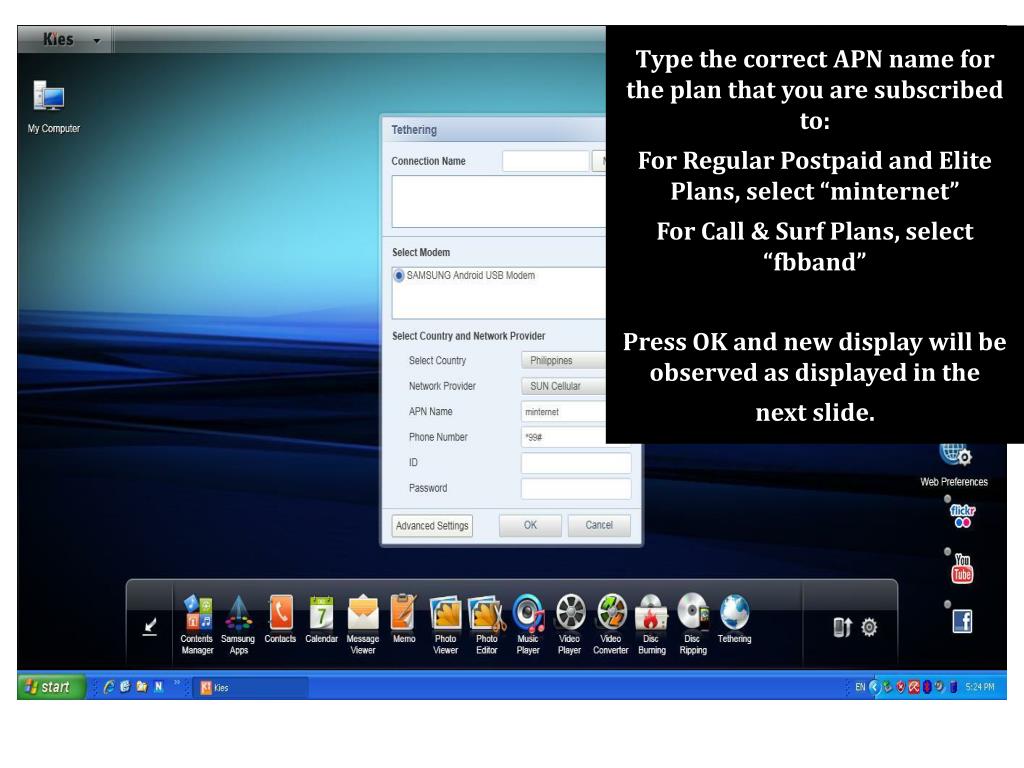1024x768 pixels.
Task: Click the Connection Name input field
Action: point(545,161)
